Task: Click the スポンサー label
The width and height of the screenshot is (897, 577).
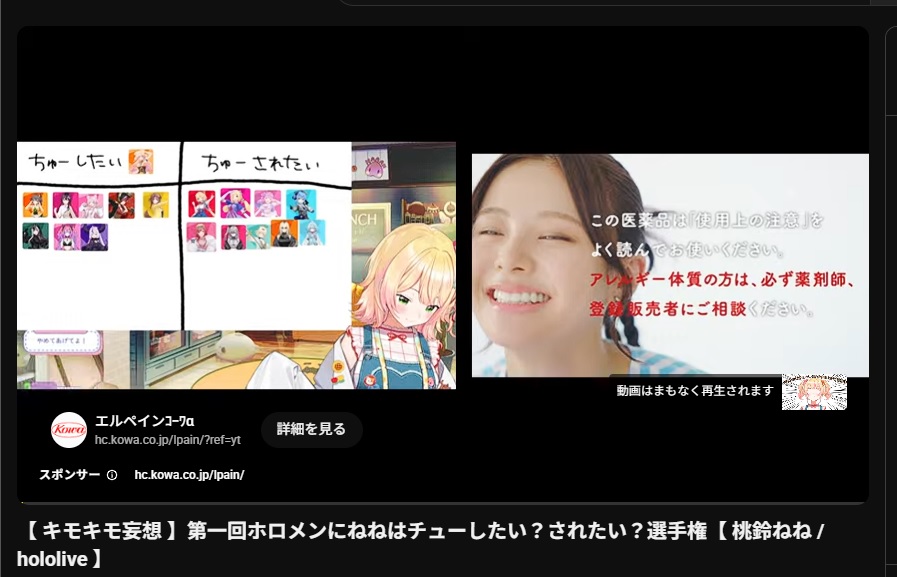Action: click(69, 475)
